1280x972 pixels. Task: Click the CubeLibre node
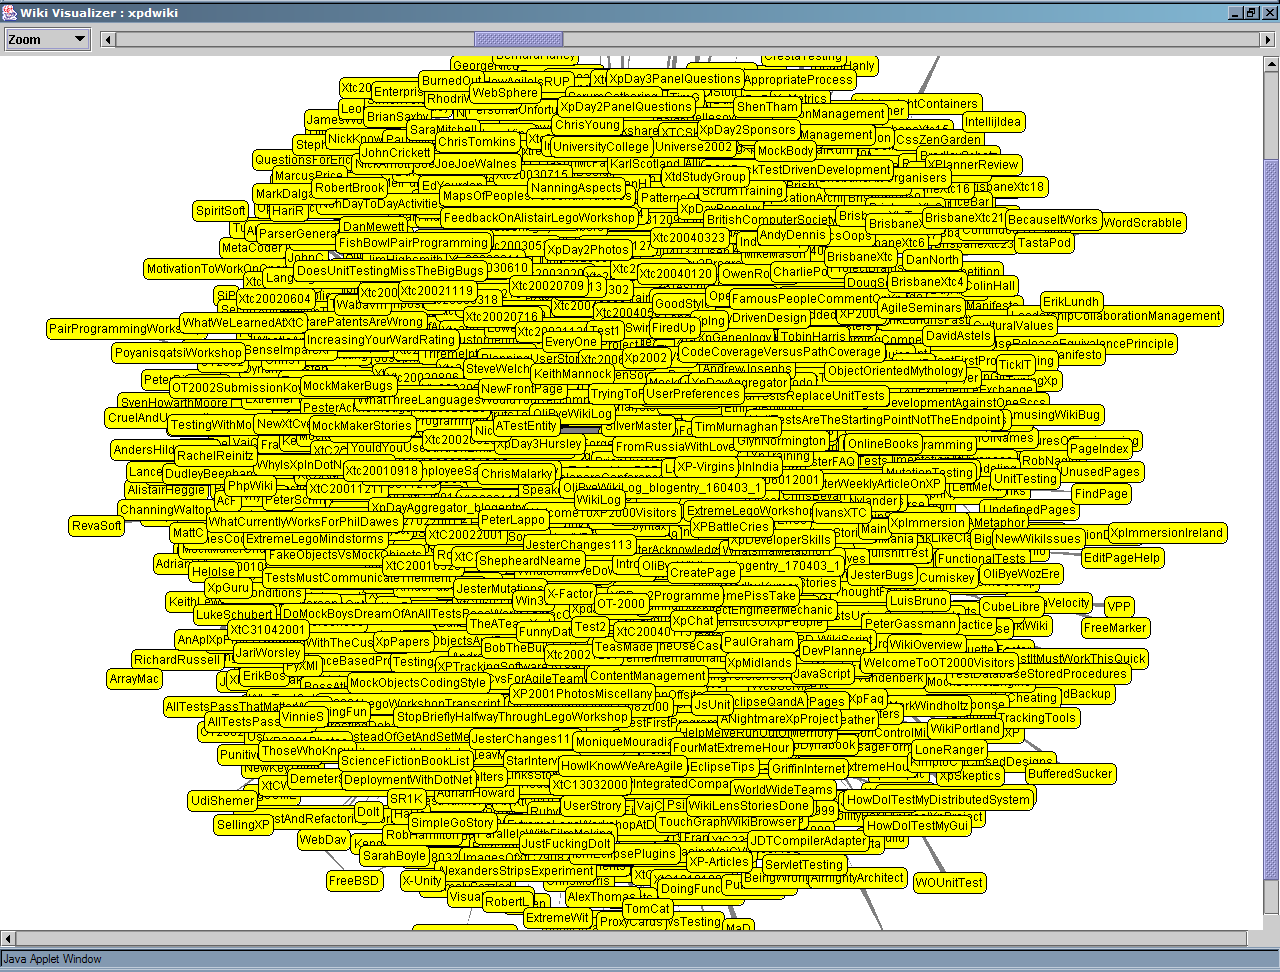(x=1011, y=607)
